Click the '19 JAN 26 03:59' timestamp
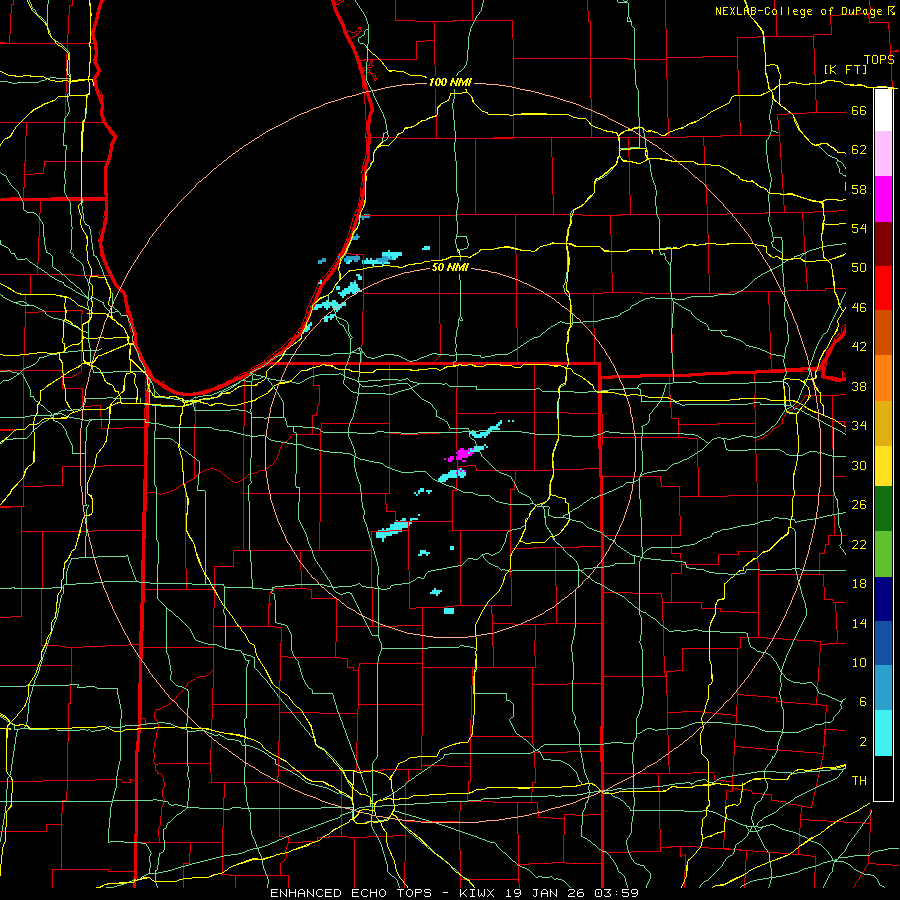The width and height of the screenshot is (900, 900). (x=572, y=893)
